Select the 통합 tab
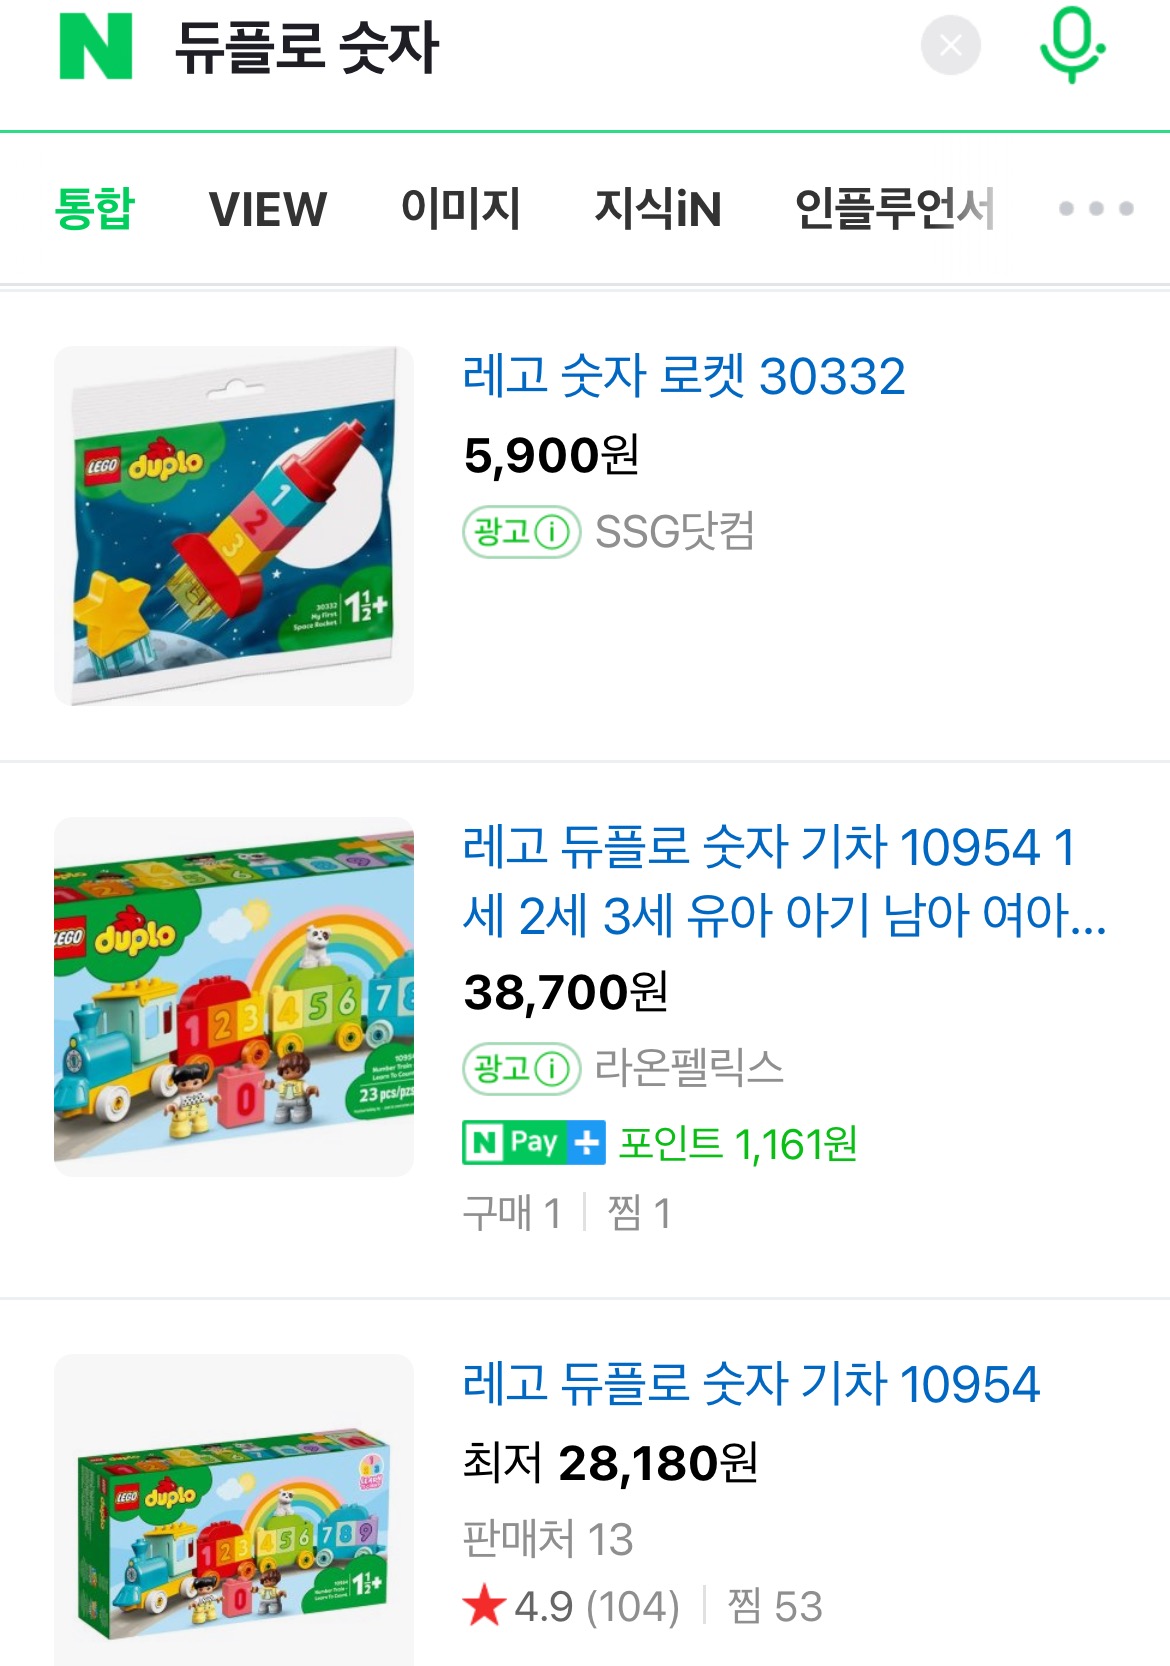Viewport: 1170px width, 1666px height. [94, 209]
